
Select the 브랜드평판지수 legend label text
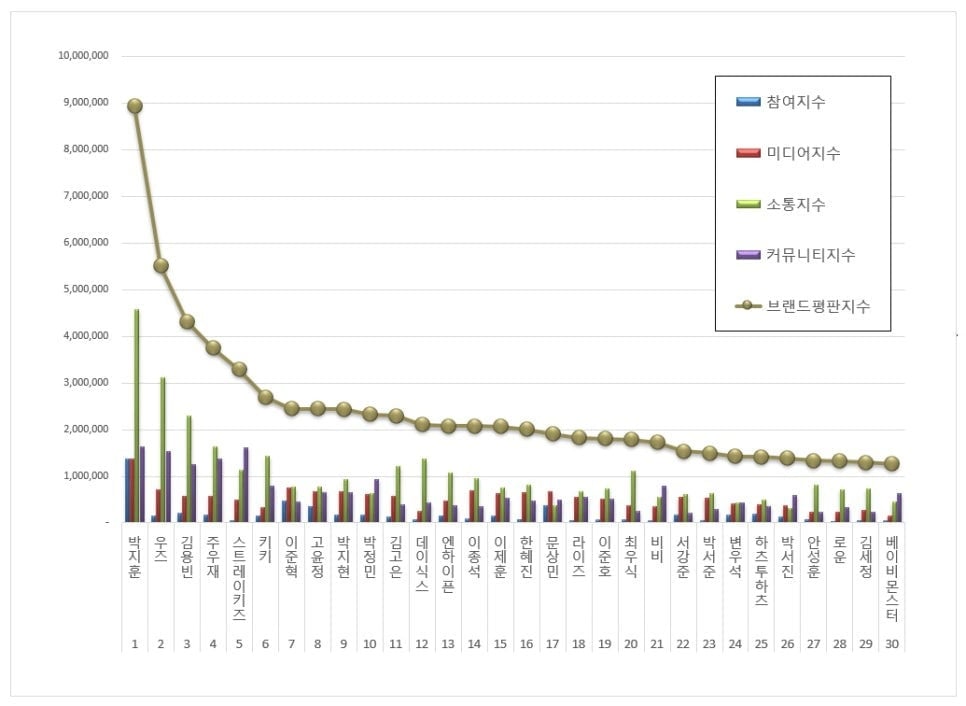tap(818, 306)
